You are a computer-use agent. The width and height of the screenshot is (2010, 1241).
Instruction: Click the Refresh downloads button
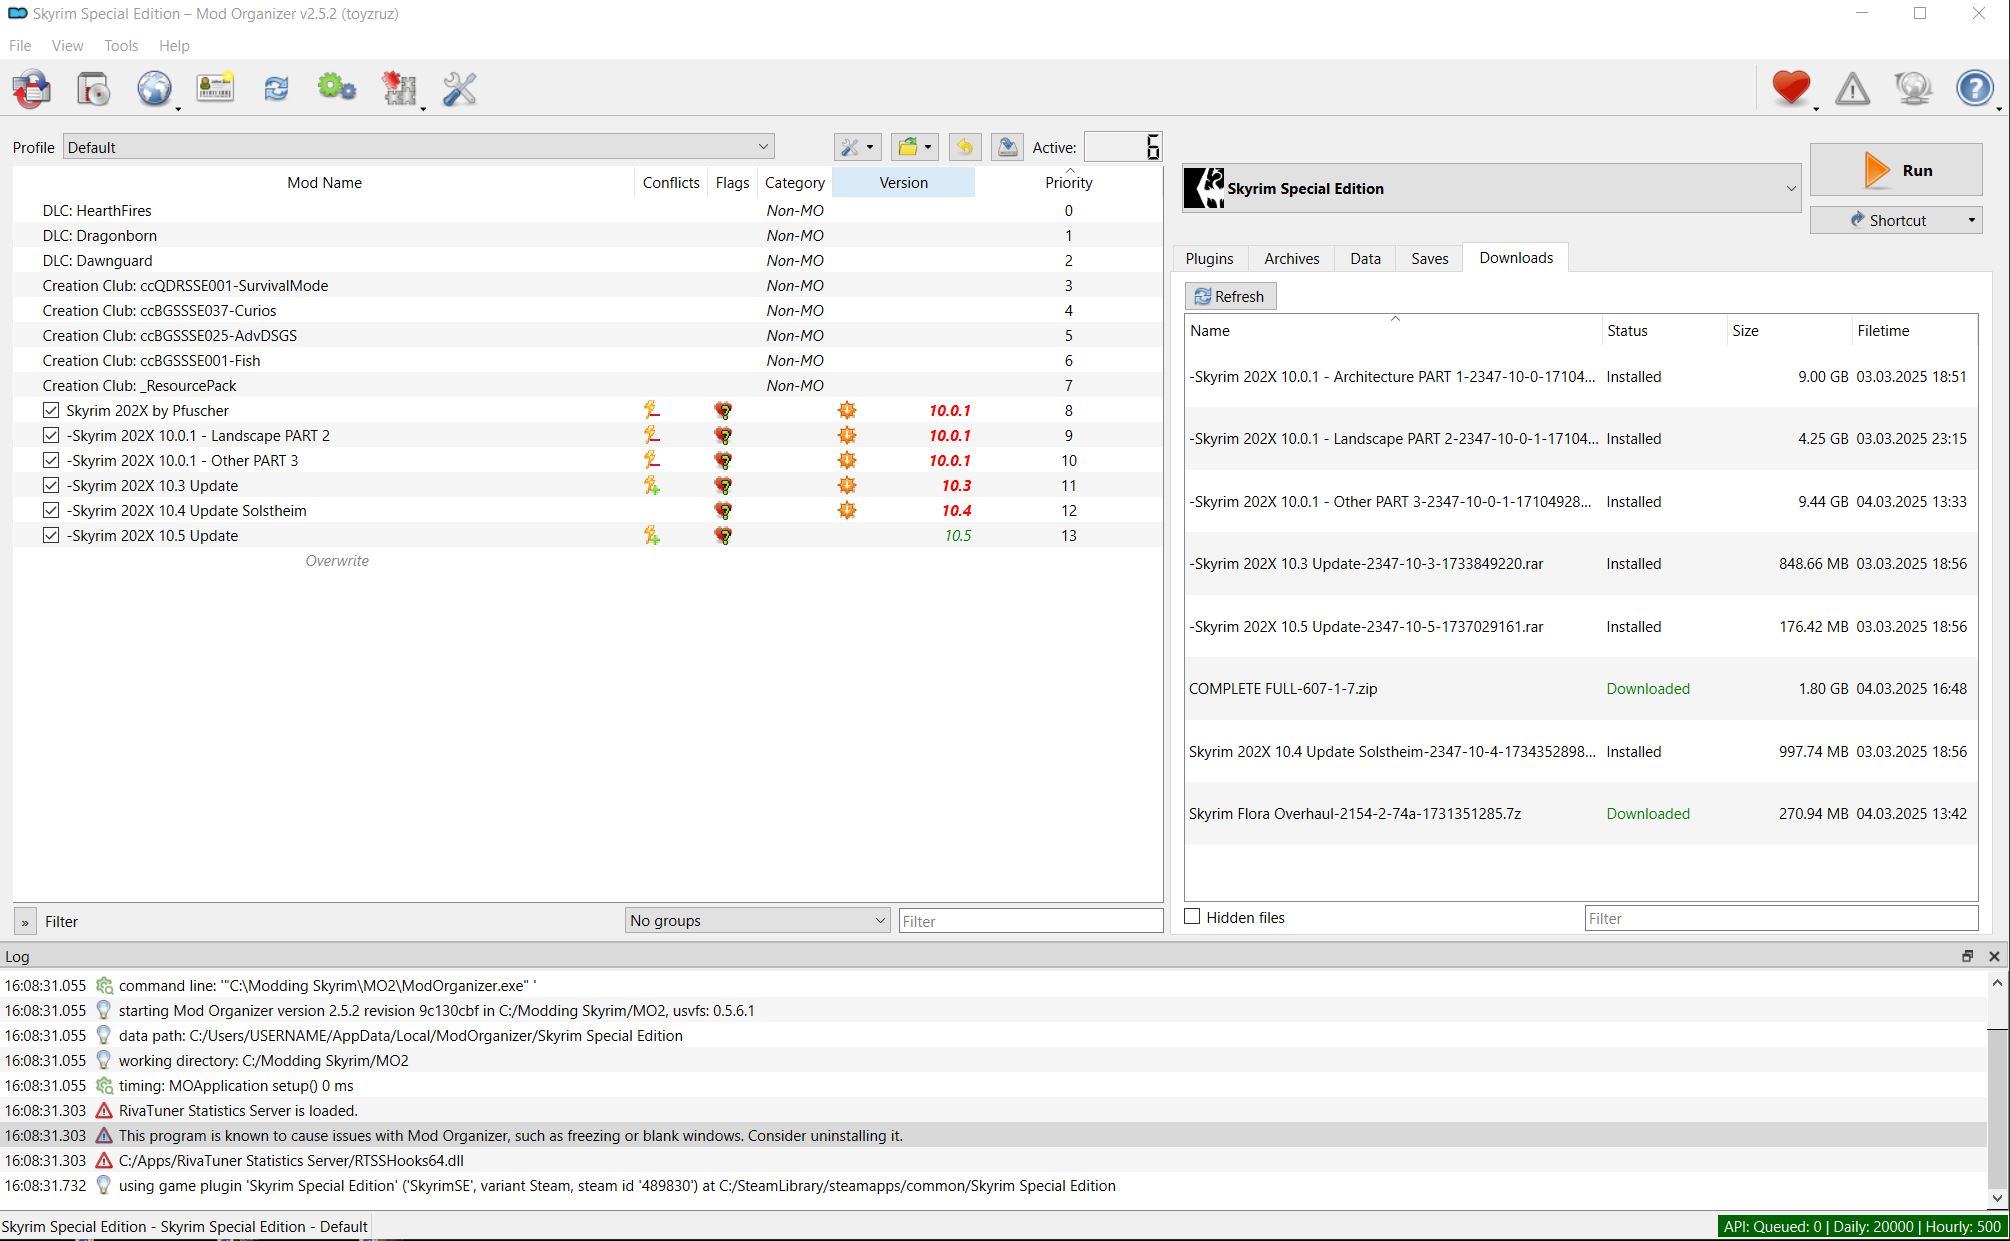(1230, 296)
